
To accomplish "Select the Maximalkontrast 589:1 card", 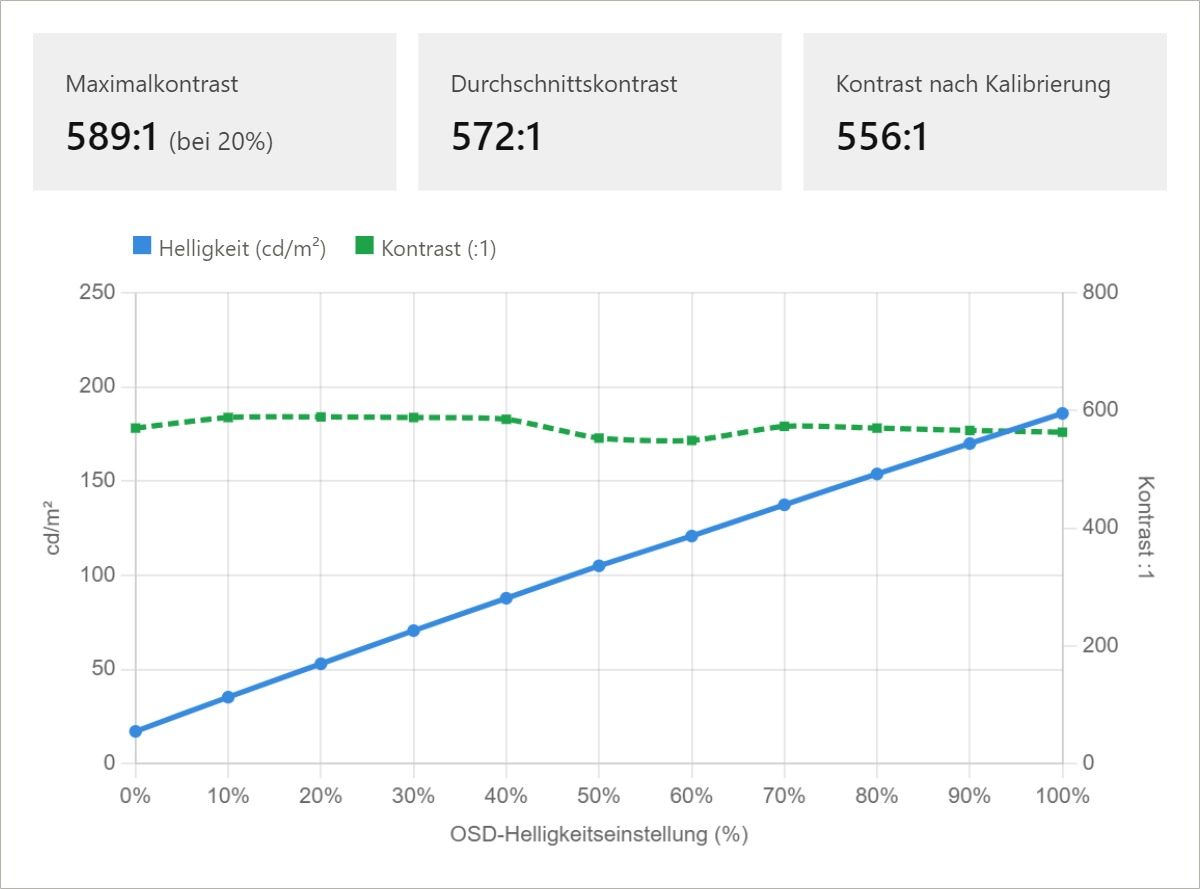I will click(x=214, y=111).
